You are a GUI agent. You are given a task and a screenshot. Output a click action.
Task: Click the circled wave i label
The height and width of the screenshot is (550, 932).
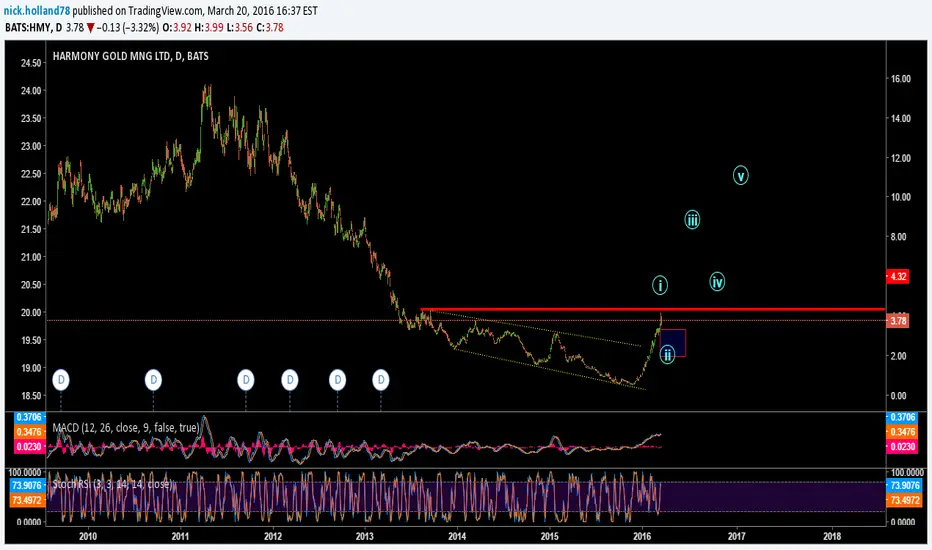(660, 285)
